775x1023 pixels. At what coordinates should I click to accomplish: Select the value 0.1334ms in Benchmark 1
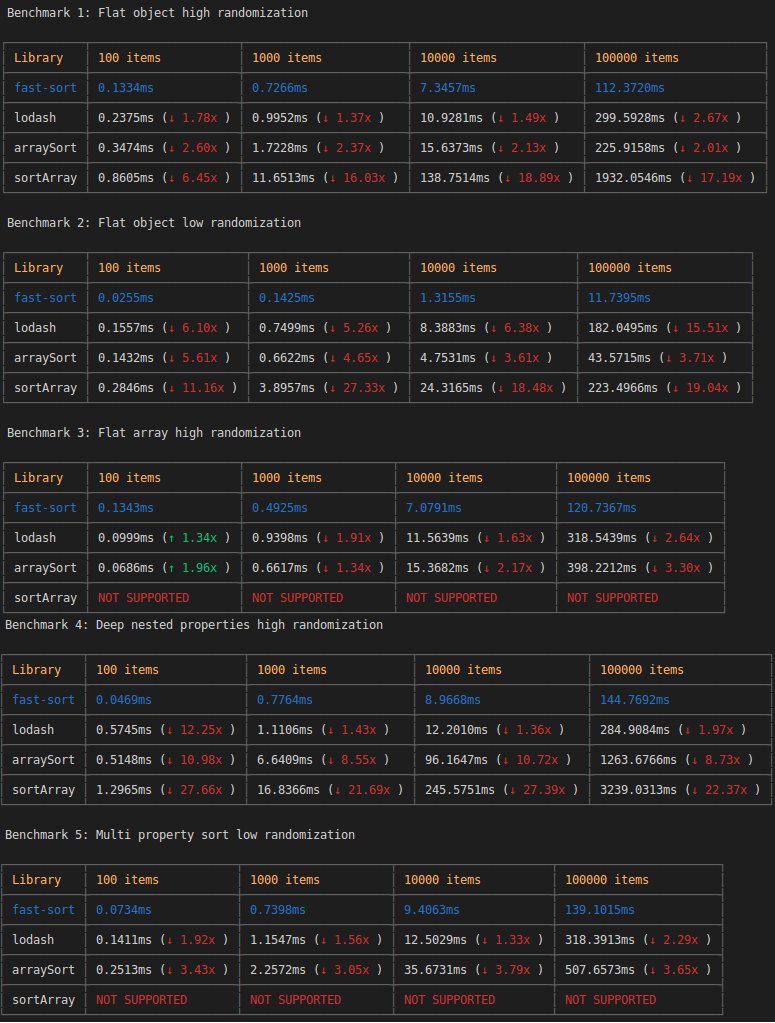(126, 87)
